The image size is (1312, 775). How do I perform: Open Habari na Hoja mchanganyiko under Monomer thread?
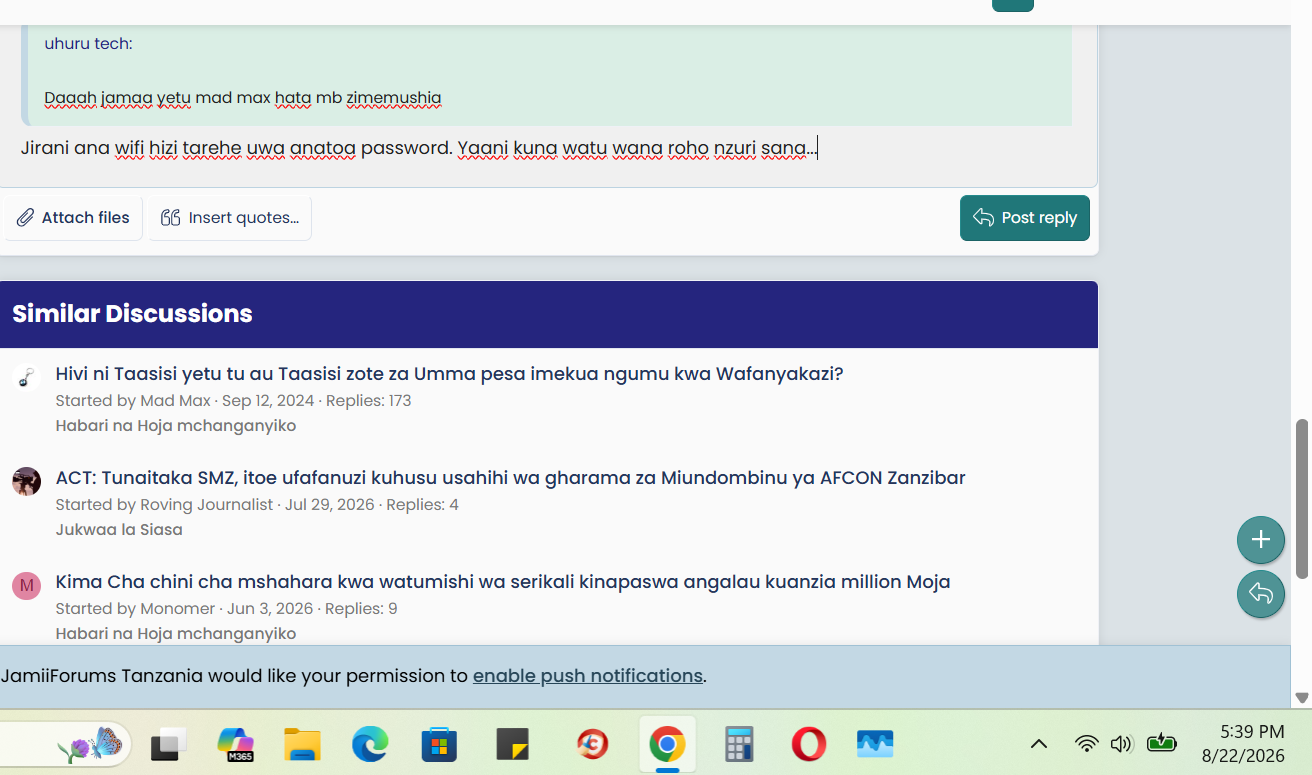pos(176,634)
